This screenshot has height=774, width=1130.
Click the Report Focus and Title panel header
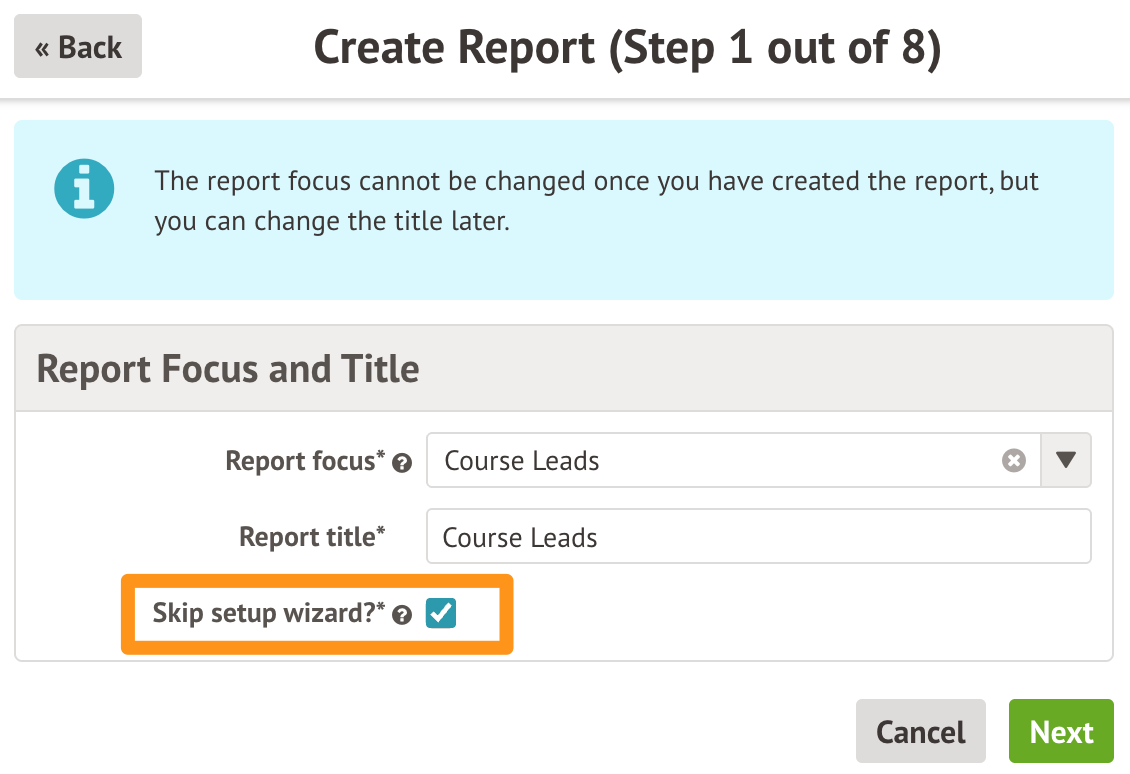pos(228,369)
